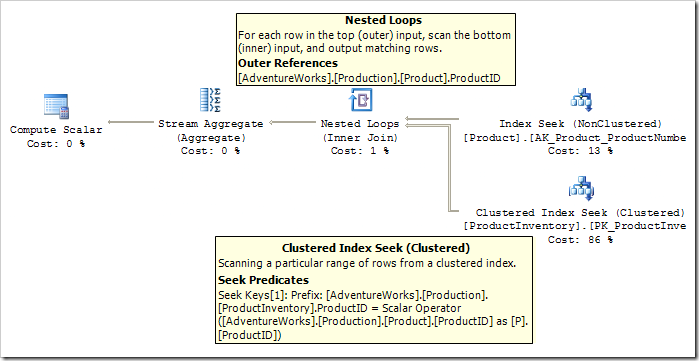The height and width of the screenshot is (361, 699).
Task: Click the '(Inner Join)' label
Action: 360,138
